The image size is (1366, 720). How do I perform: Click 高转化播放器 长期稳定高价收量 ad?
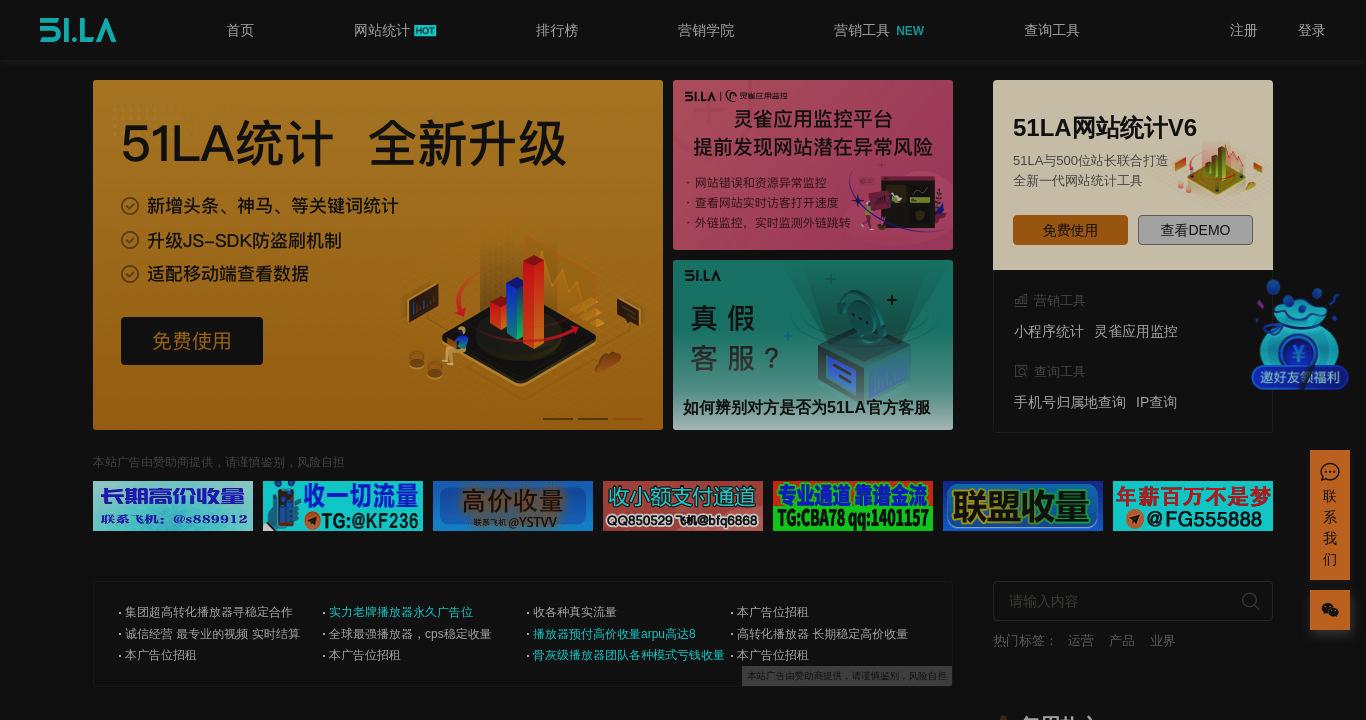coord(822,634)
